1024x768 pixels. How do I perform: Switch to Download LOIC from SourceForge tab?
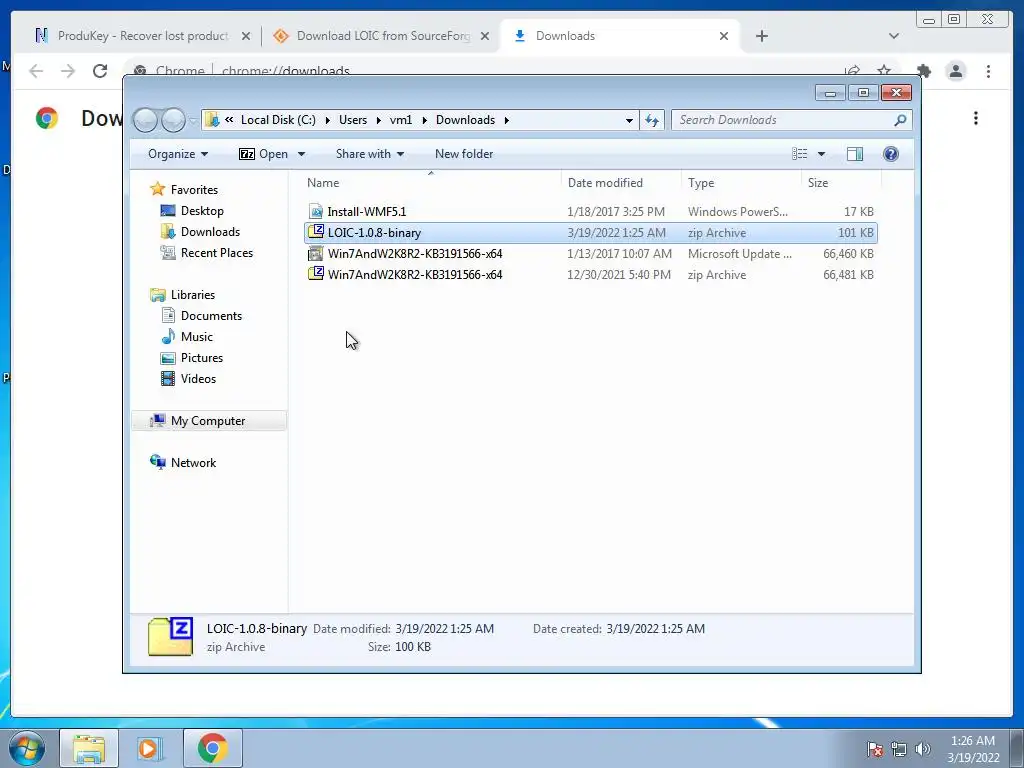pos(383,36)
